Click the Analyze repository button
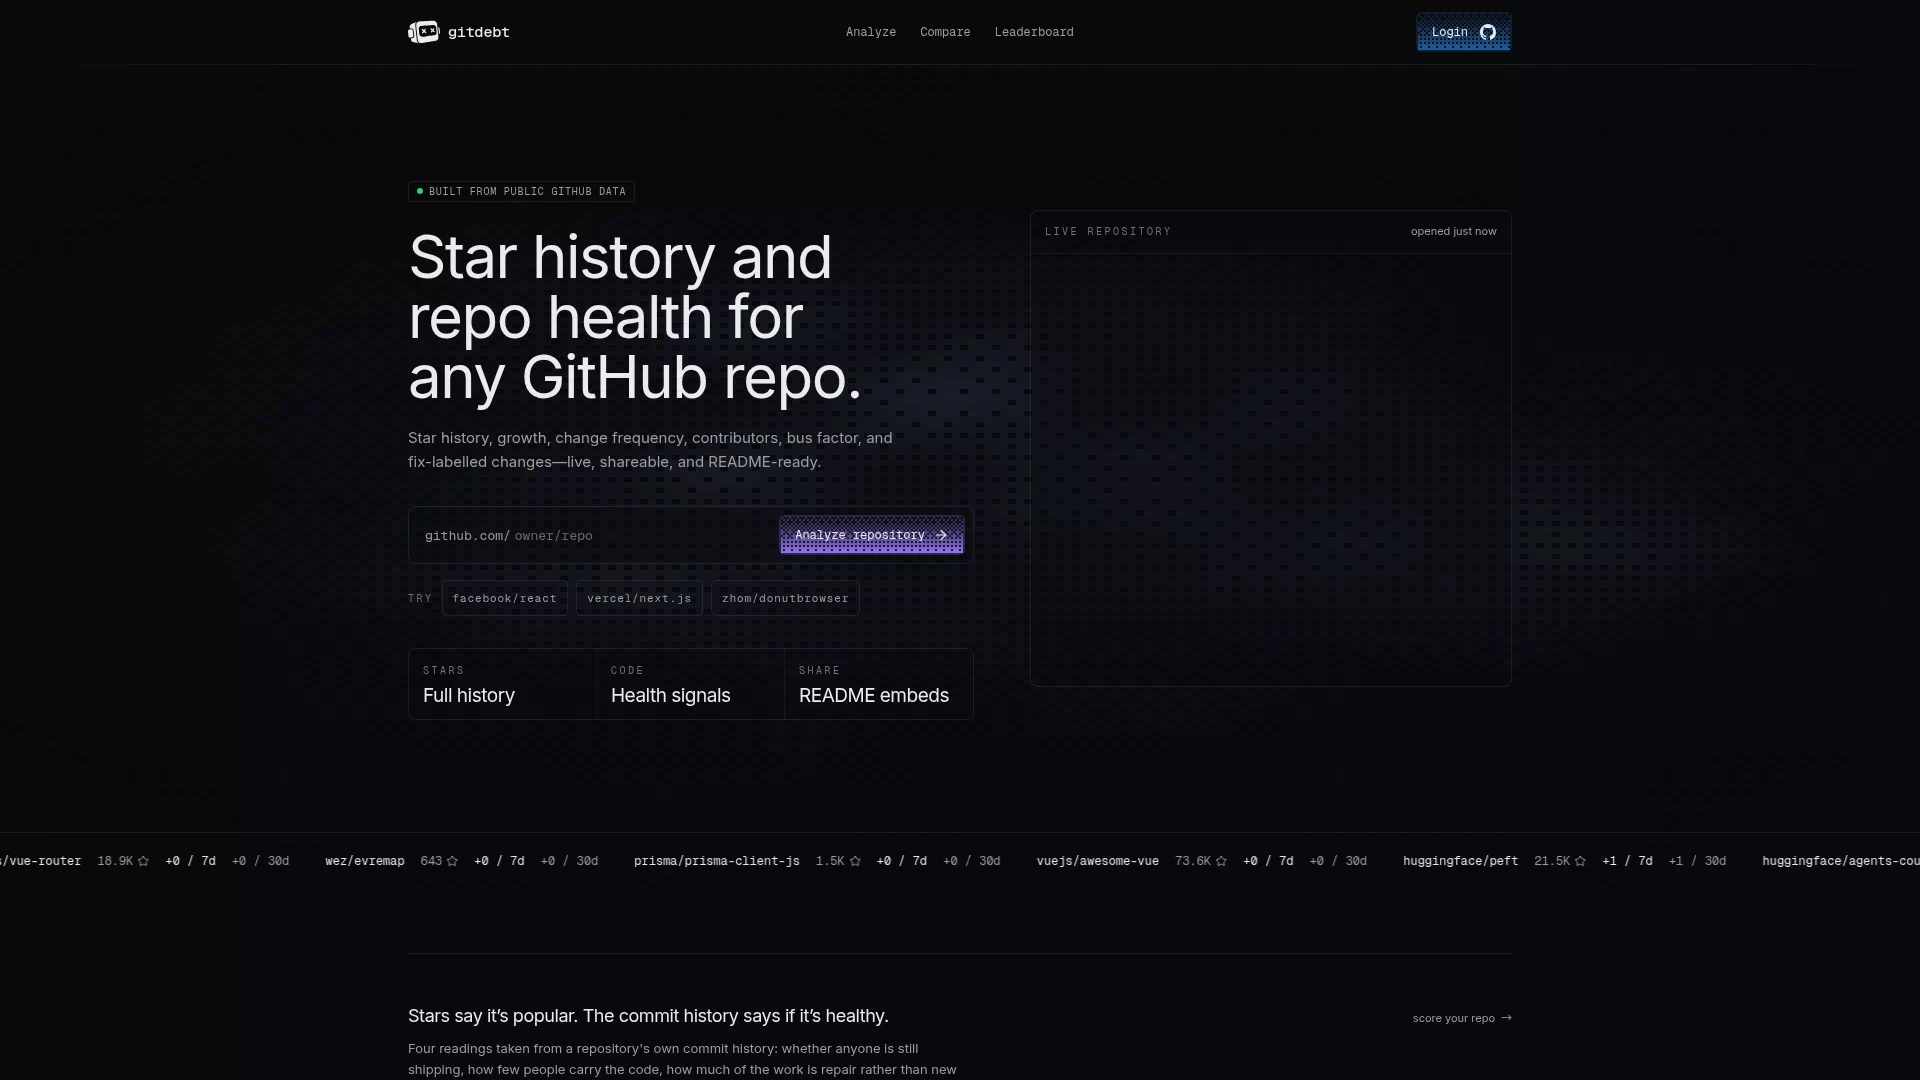Viewport: 1920px width, 1080px height. pyautogui.click(x=872, y=535)
